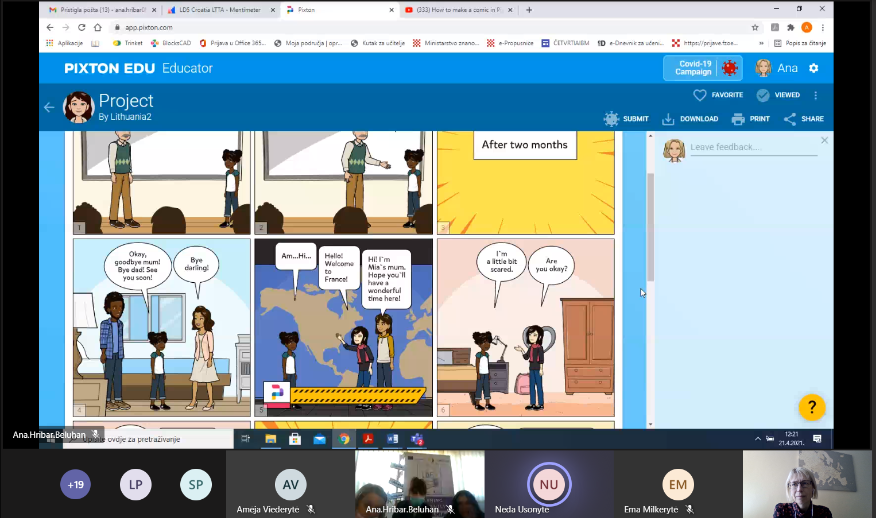The width and height of the screenshot is (876, 518).
Task: Open Mail app in taskbar
Action: pyautogui.click(x=320, y=439)
